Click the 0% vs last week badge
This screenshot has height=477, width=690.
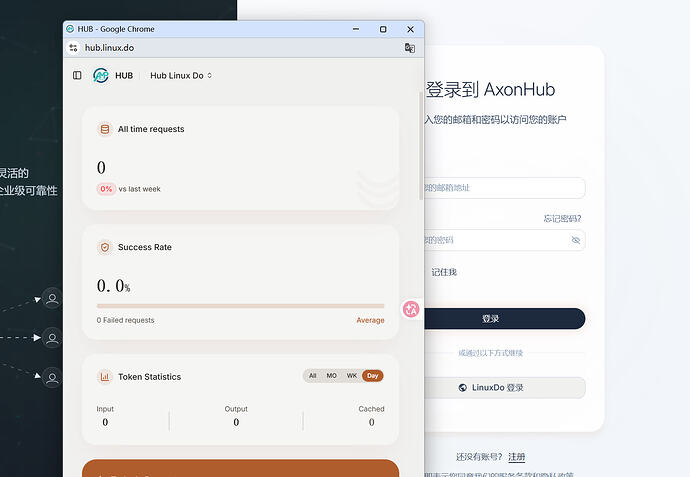click(106, 189)
